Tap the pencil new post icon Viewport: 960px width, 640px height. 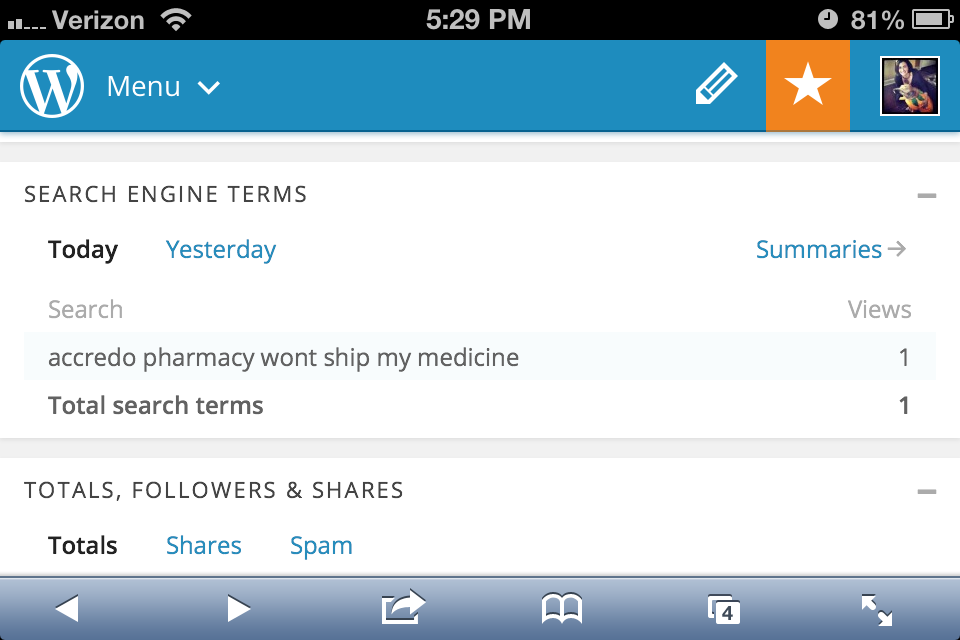716,86
